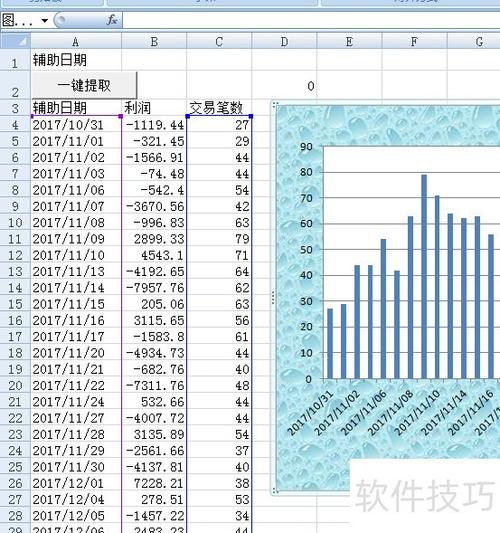500x533 pixels.
Task: Click the 利润 header cell
Action: point(154,108)
